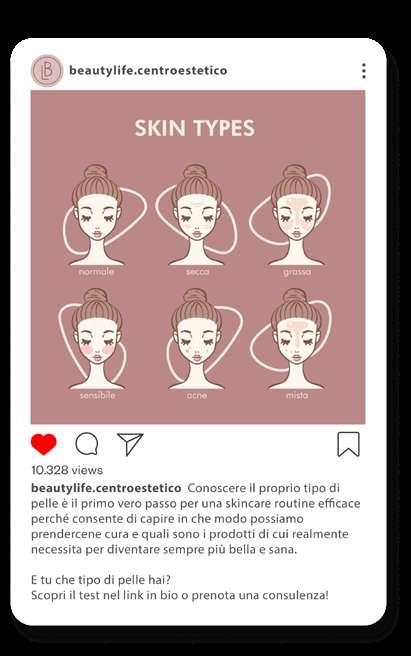The image size is (411, 656).
Task: Select the acne skin face illustration
Action: click(197, 339)
